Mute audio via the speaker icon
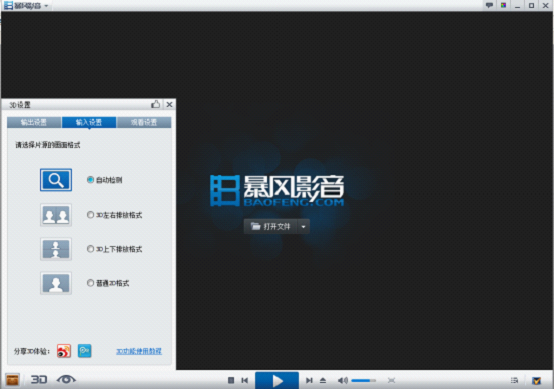554x390 pixels. click(342, 380)
